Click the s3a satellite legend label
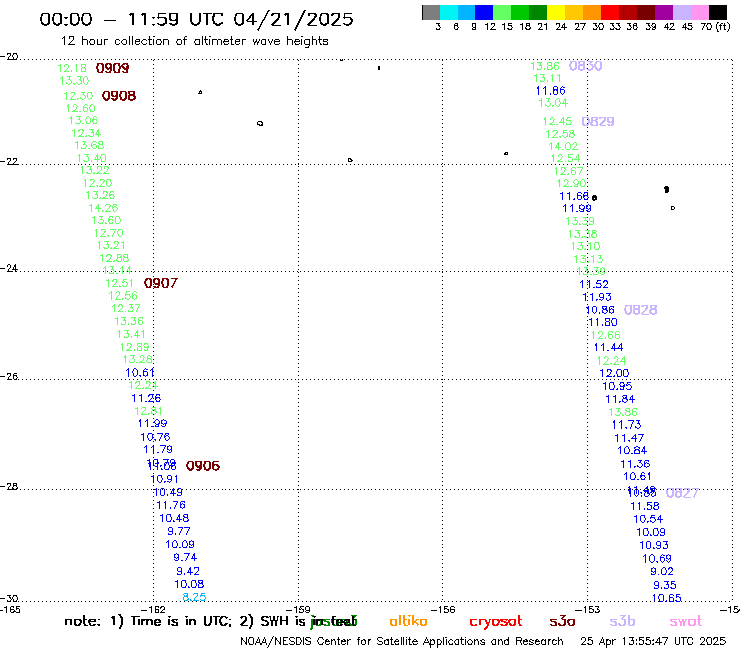Viewport: 740px width, 650px height. click(562, 622)
